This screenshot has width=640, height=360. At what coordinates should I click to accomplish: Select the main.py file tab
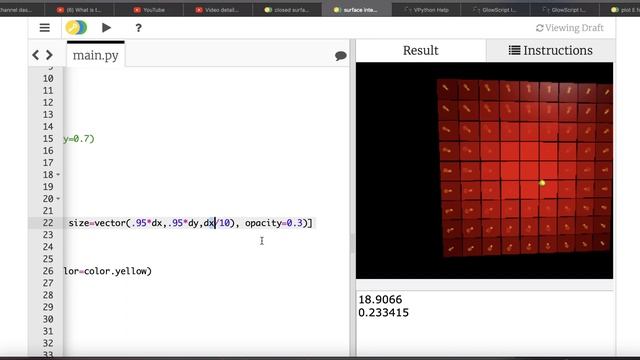(x=96, y=55)
